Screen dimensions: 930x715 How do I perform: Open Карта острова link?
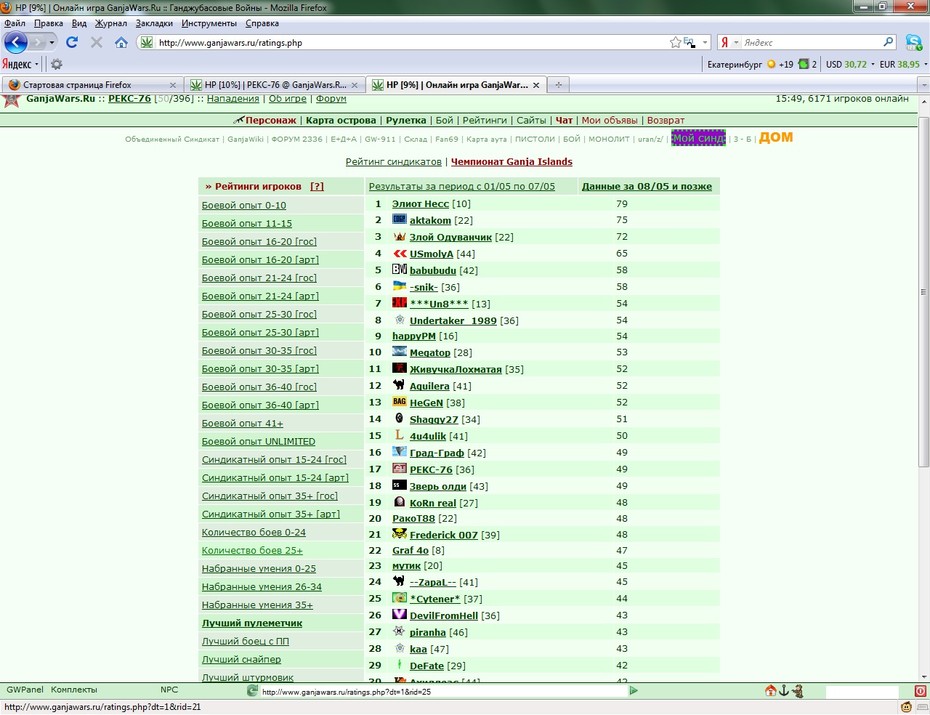tap(340, 120)
